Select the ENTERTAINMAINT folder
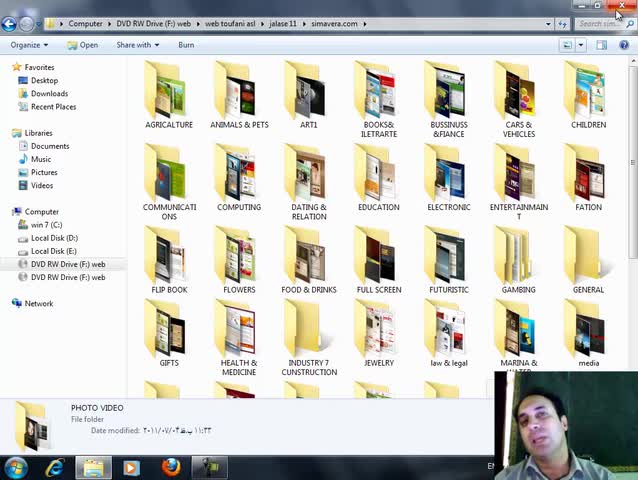 519,182
